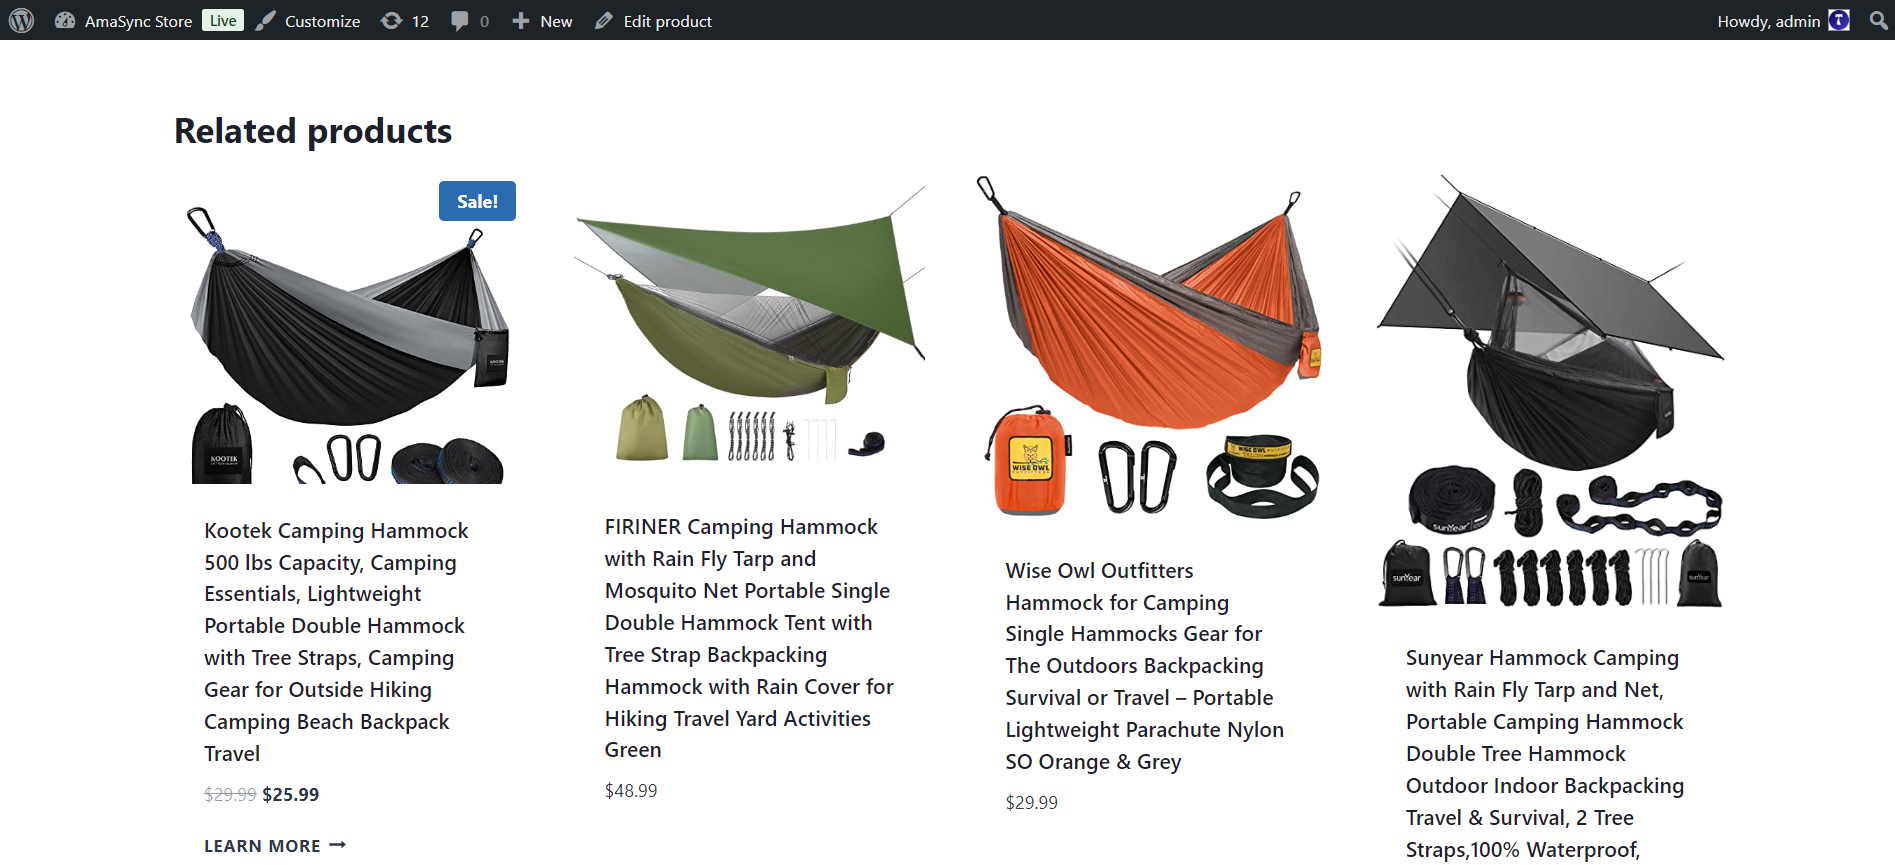Screen dimensions: 1895x865
Task: Open the updates icon showing 12
Action: (392, 21)
